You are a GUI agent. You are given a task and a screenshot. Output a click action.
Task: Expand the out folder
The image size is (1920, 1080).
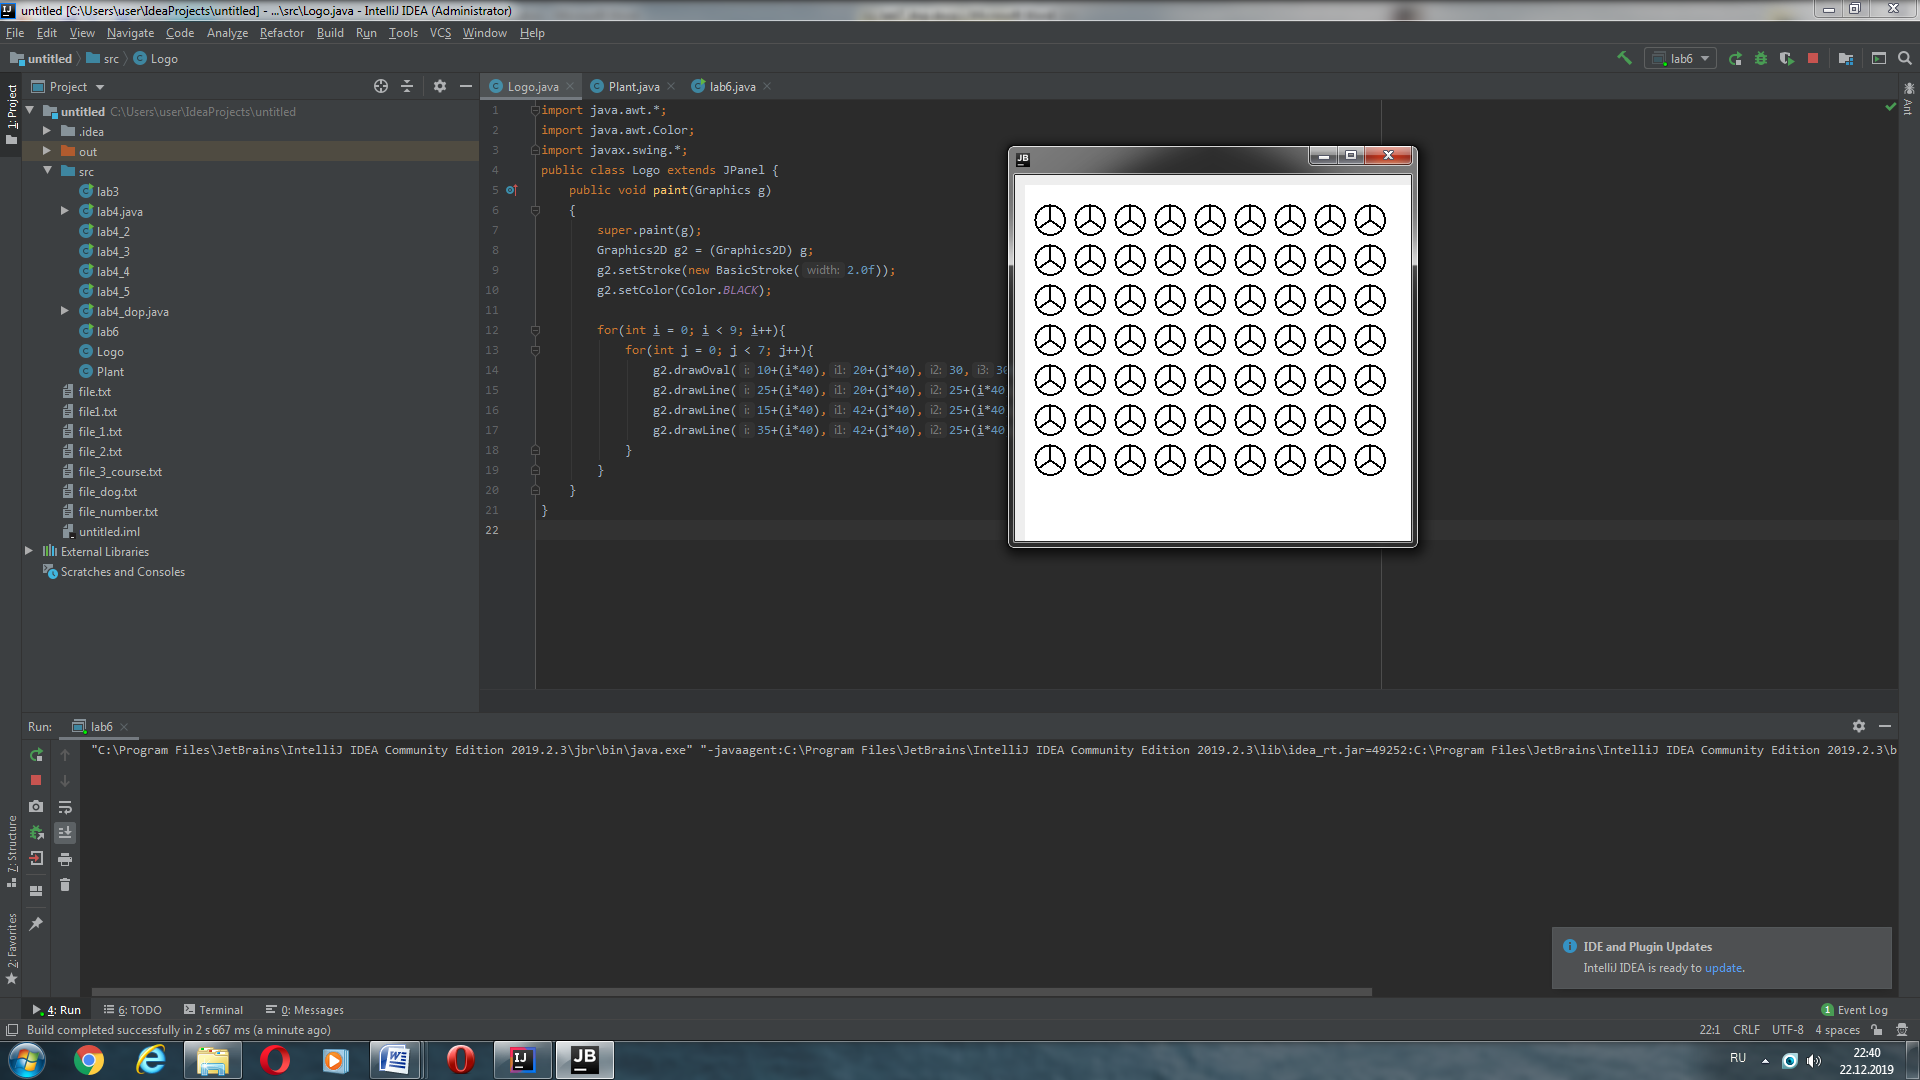click(x=47, y=151)
